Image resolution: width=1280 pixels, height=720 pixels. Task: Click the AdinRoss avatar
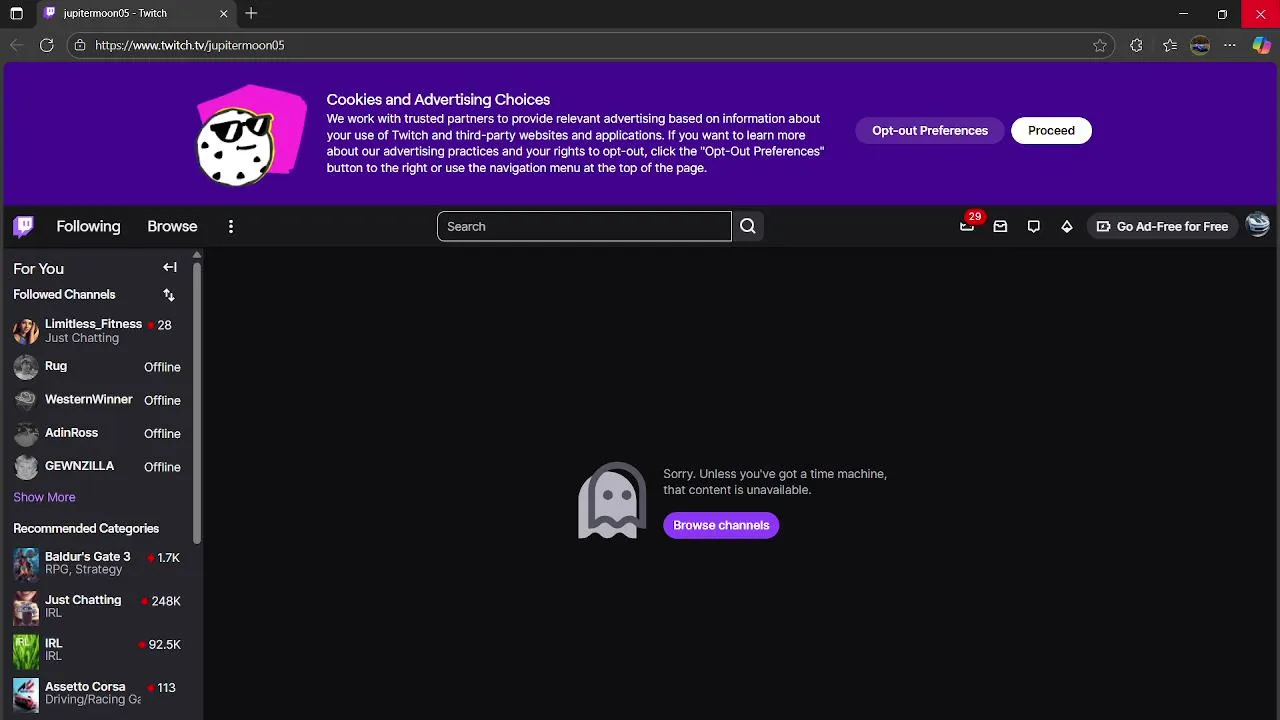point(26,433)
